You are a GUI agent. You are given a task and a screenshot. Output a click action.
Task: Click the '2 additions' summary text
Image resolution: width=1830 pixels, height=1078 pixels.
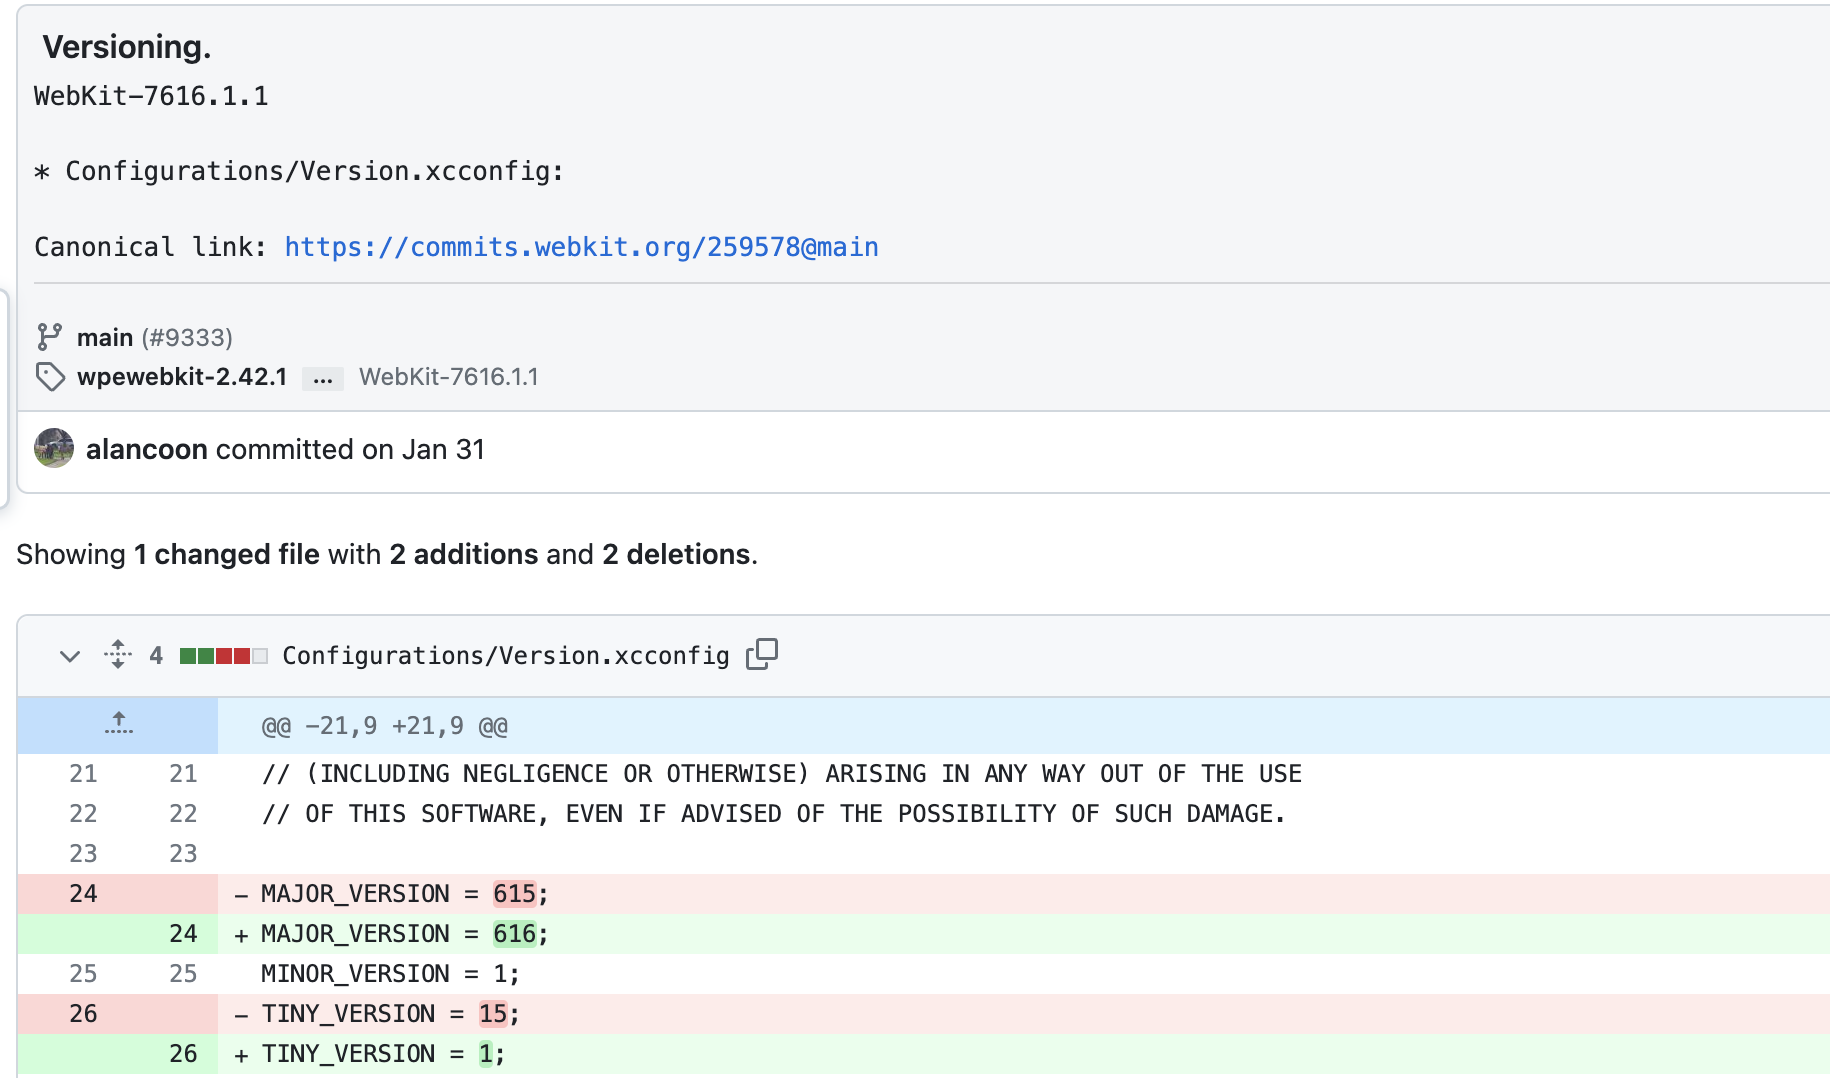464,554
